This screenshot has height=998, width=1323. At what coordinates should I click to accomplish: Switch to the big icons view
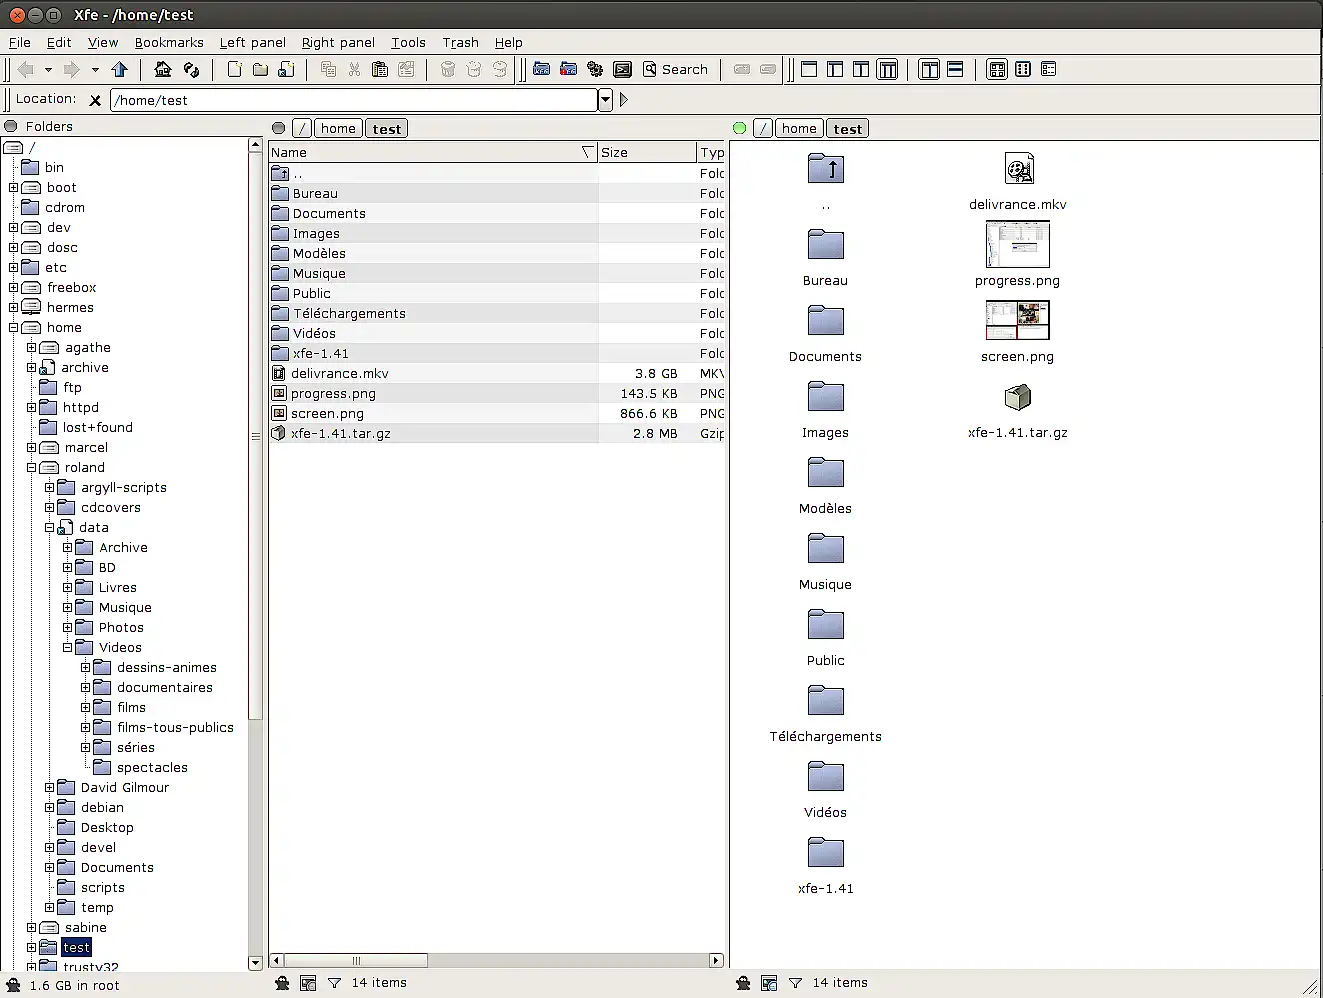(x=997, y=70)
